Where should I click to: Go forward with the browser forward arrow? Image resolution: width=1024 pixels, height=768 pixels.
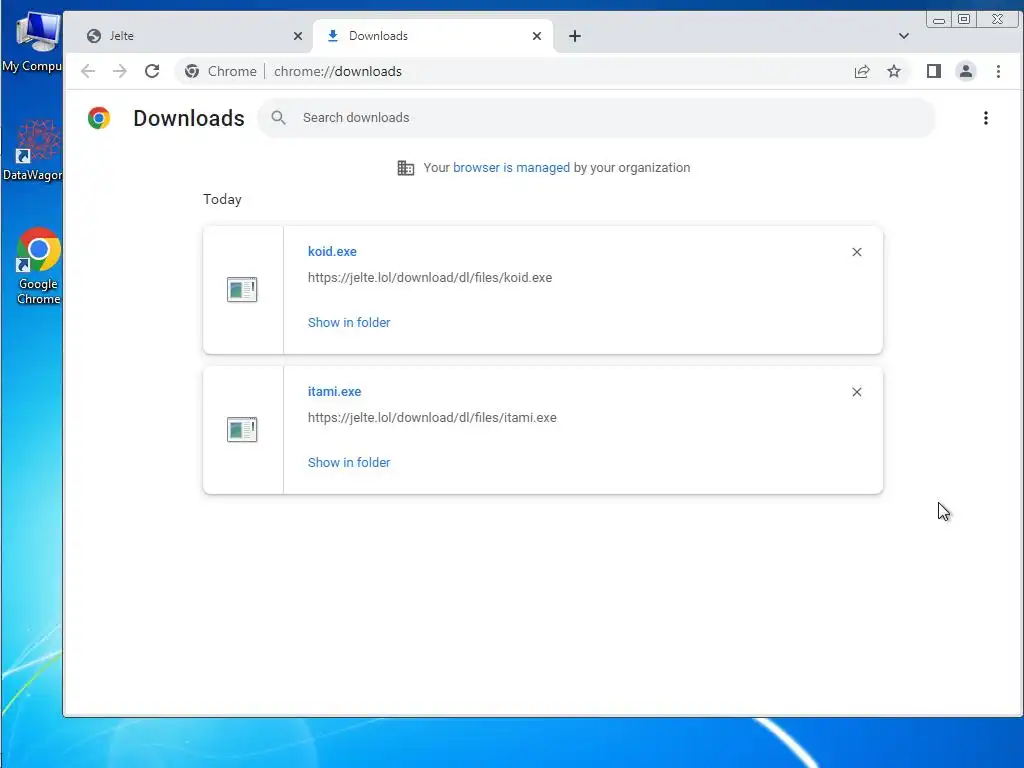(x=120, y=71)
